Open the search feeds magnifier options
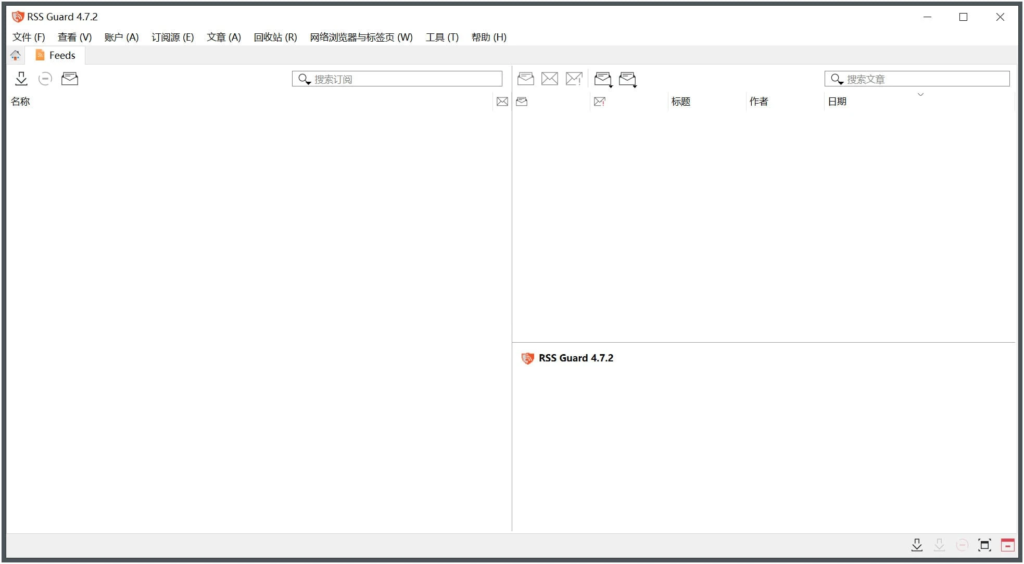 pyautogui.click(x=304, y=79)
